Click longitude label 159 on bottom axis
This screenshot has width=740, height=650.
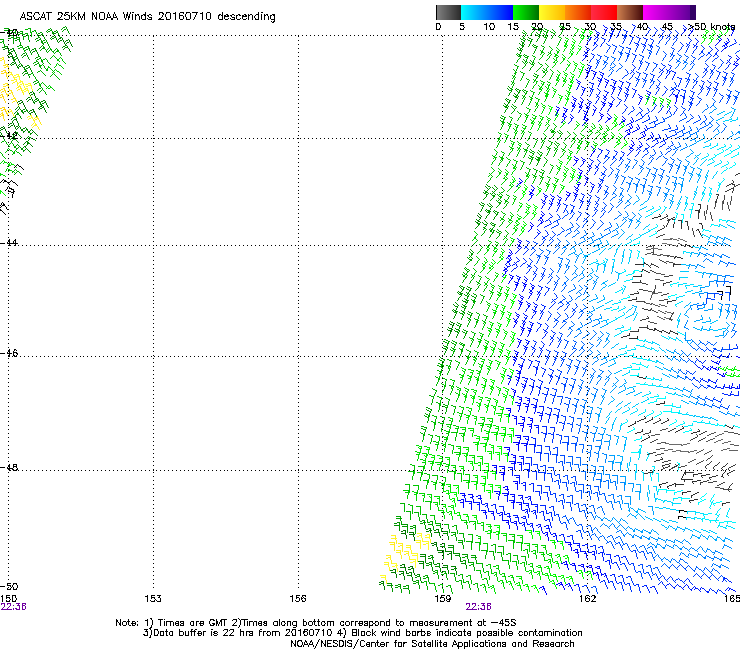click(x=443, y=599)
